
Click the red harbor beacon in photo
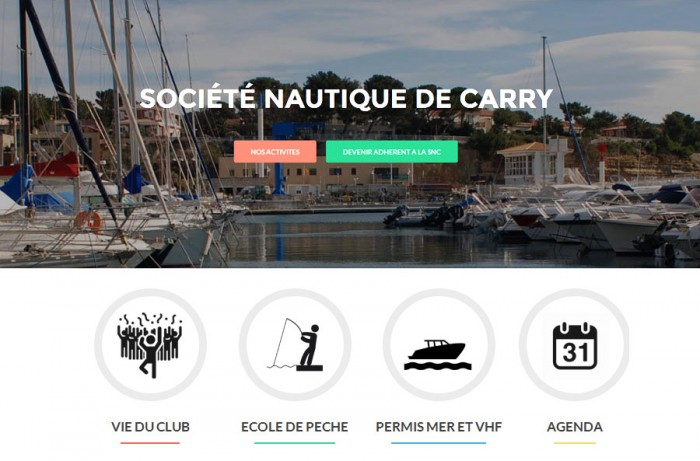click(x=602, y=163)
